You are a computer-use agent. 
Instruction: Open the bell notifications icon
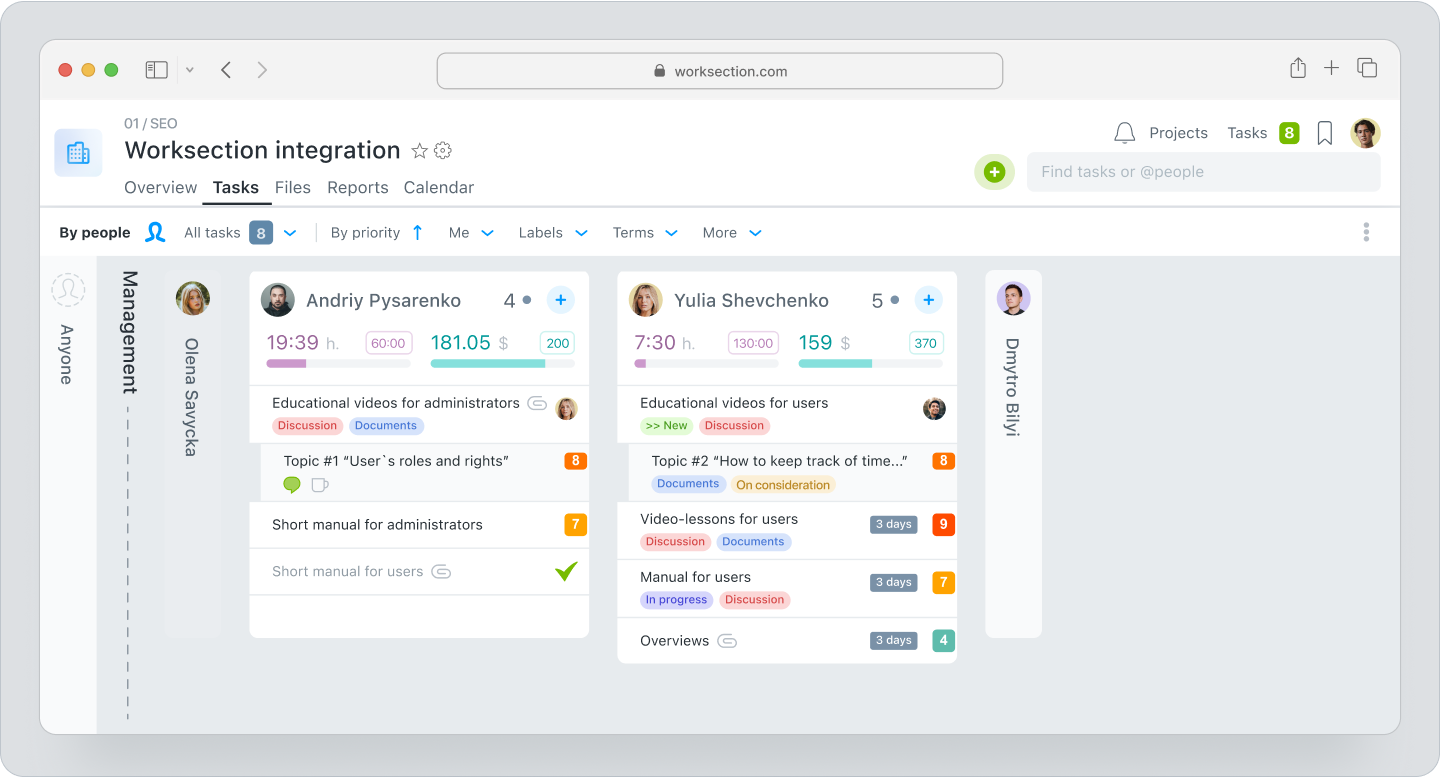(1124, 132)
